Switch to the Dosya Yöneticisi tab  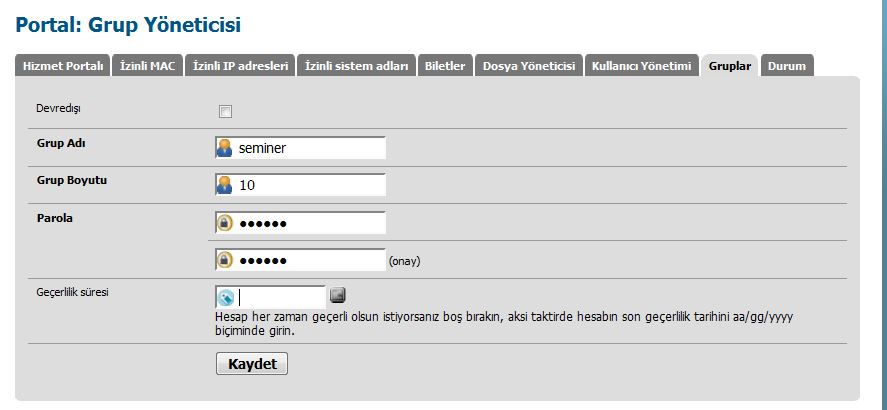click(529, 65)
